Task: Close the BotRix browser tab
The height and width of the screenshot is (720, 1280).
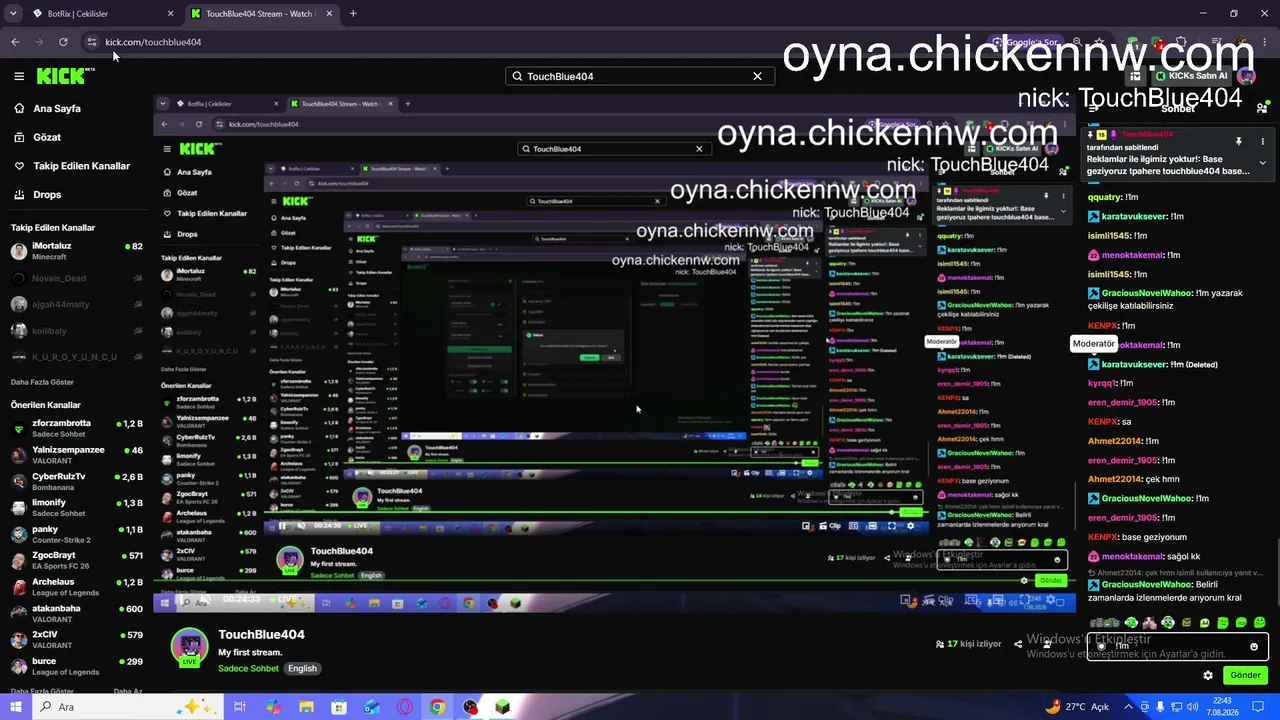Action: click(x=170, y=14)
